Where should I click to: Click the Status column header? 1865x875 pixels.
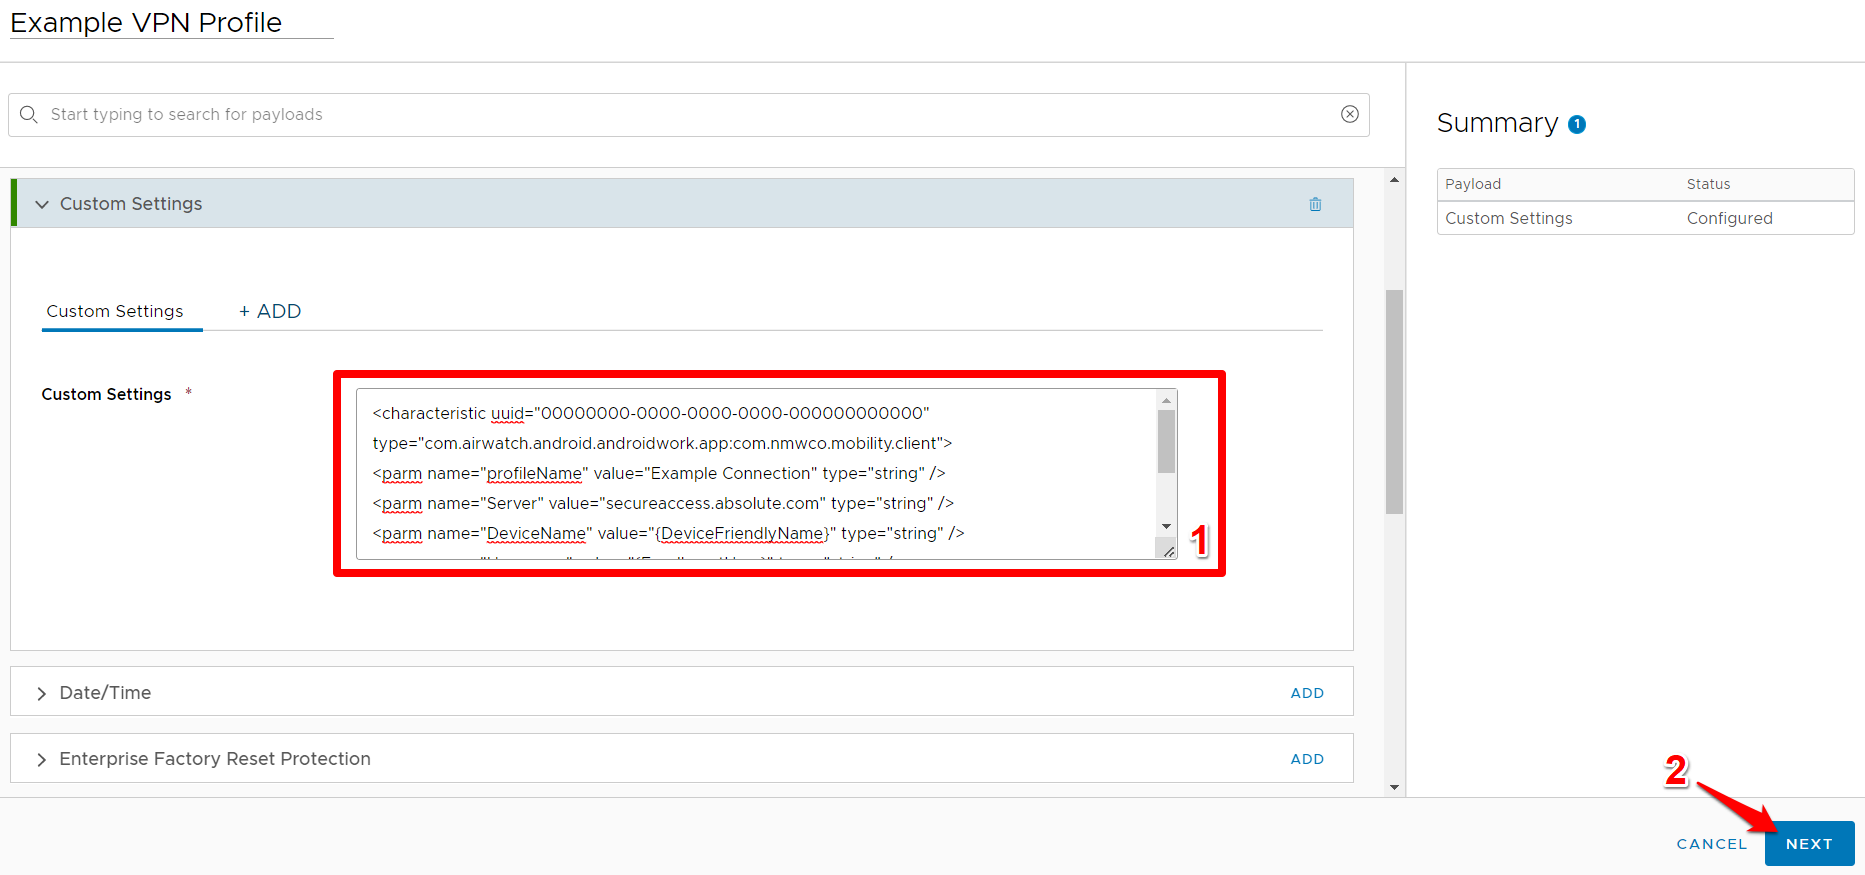click(x=1708, y=184)
